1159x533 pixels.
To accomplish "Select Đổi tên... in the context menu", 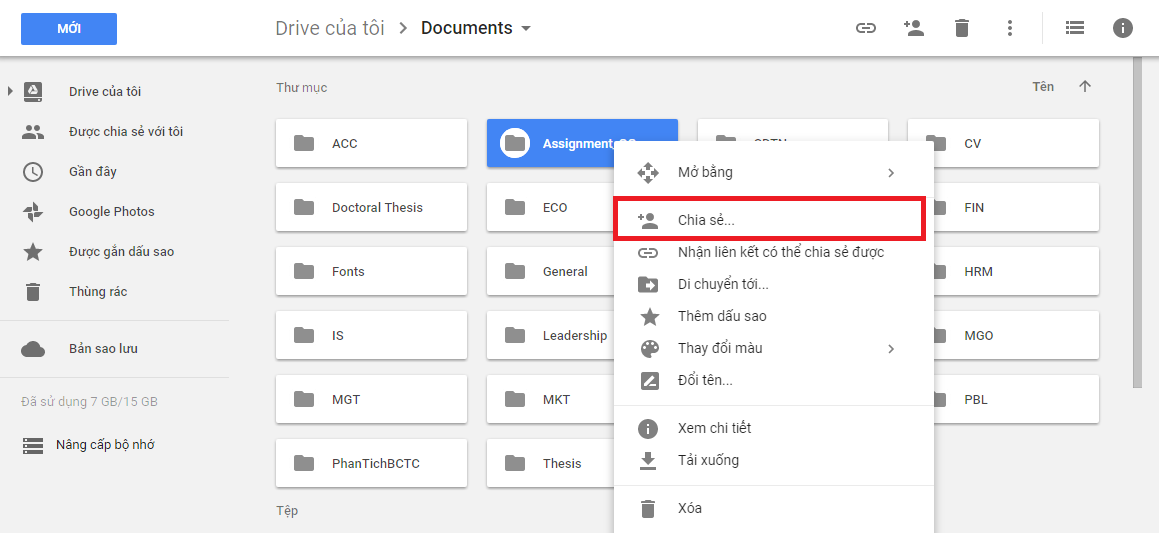I will (x=705, y=380).
